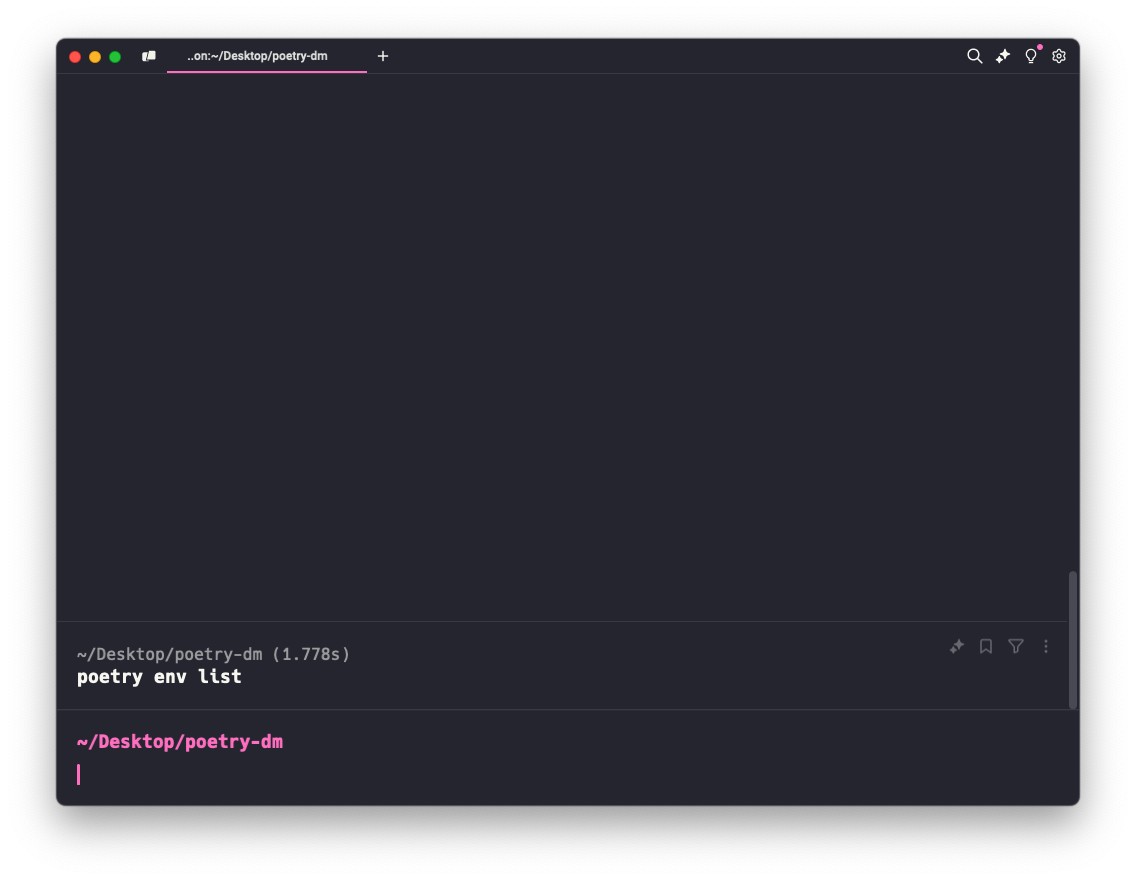The image size is (1136, 880).
Task: Select the ~/Desktop/poetry-dm tab
Action: pyautogui.click(x=267, y=56)
